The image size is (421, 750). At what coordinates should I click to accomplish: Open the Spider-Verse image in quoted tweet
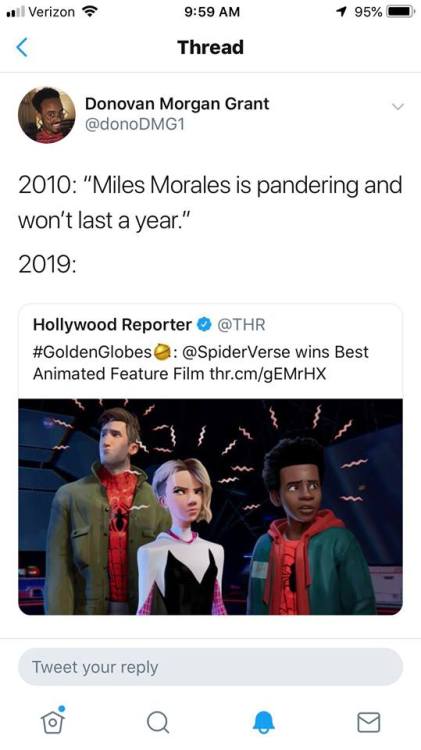click(x=210, y=507)
